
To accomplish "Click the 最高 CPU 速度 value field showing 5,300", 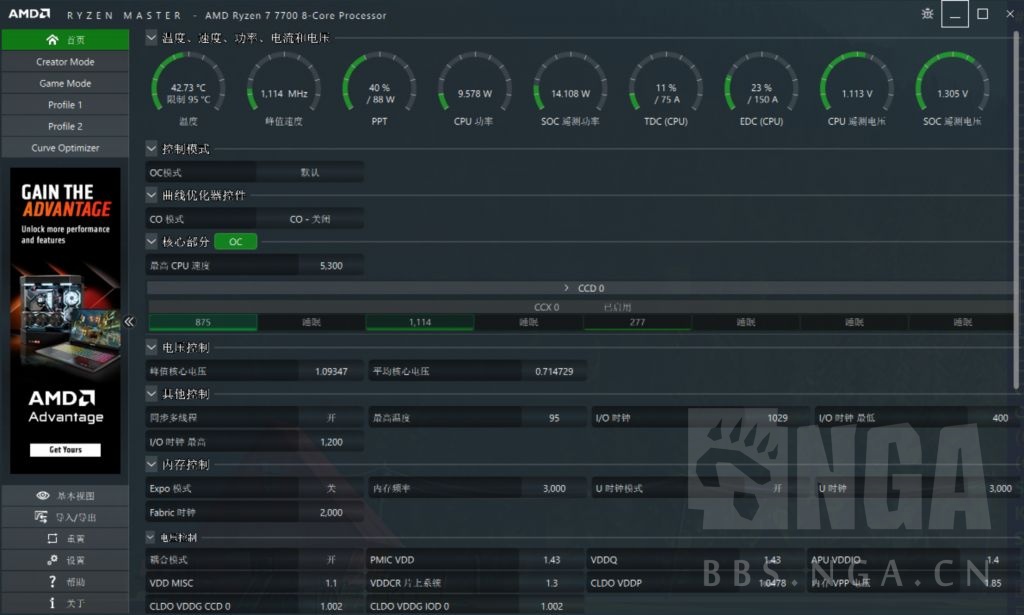I will [x=332, y=265].
